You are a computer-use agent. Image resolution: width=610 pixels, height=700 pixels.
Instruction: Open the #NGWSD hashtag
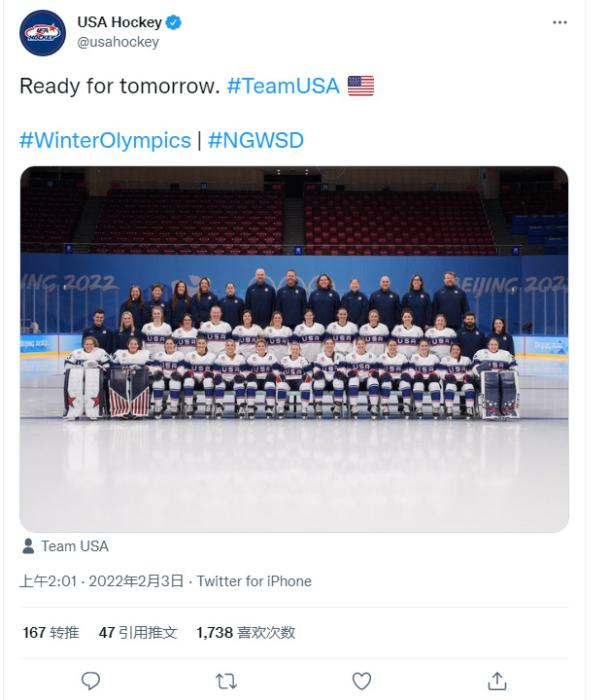[x=256, y=140]
